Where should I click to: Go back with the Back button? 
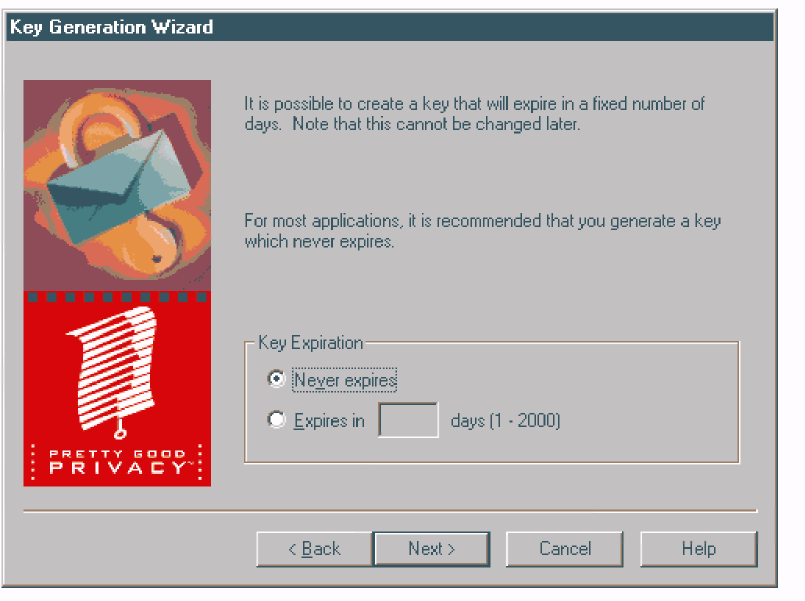click(x=315, y=549)
